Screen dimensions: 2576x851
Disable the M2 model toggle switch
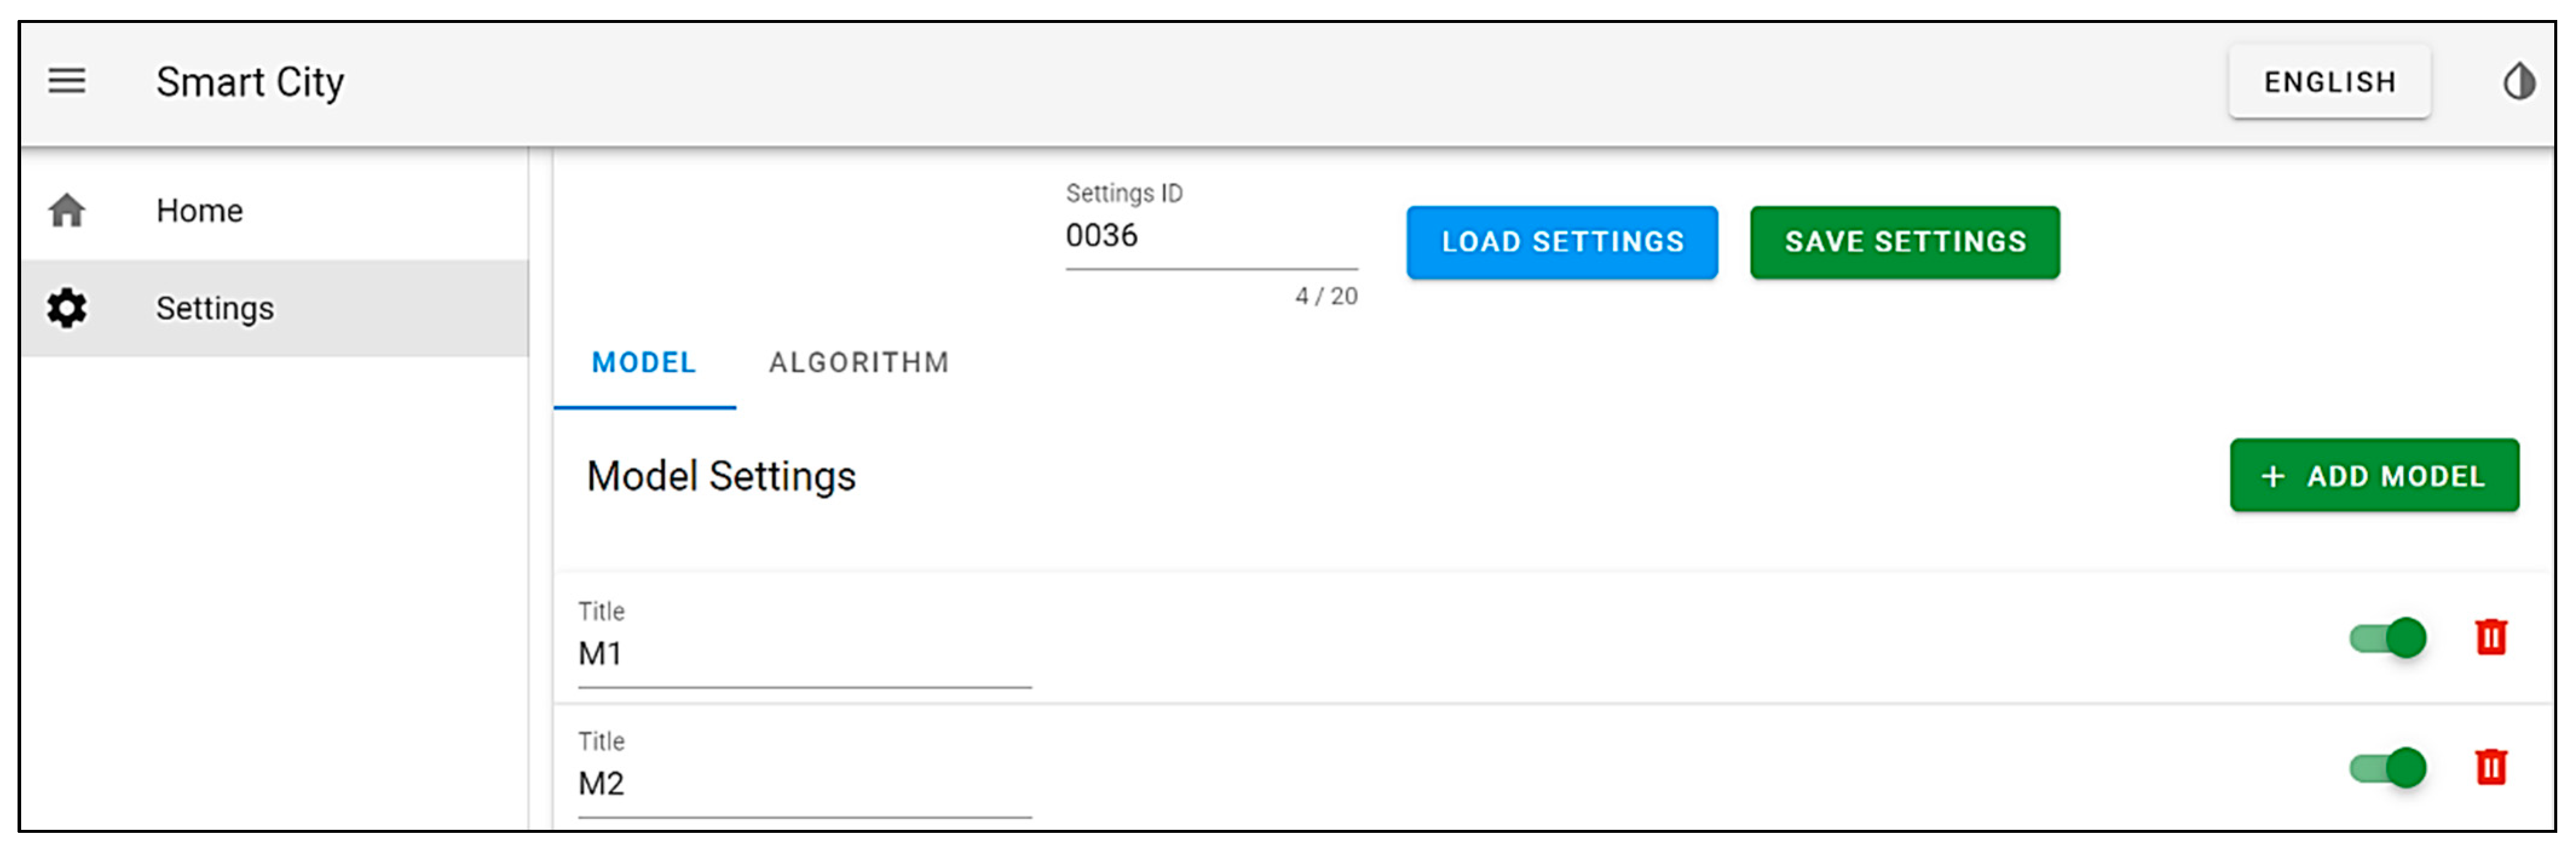point(2388,768)
